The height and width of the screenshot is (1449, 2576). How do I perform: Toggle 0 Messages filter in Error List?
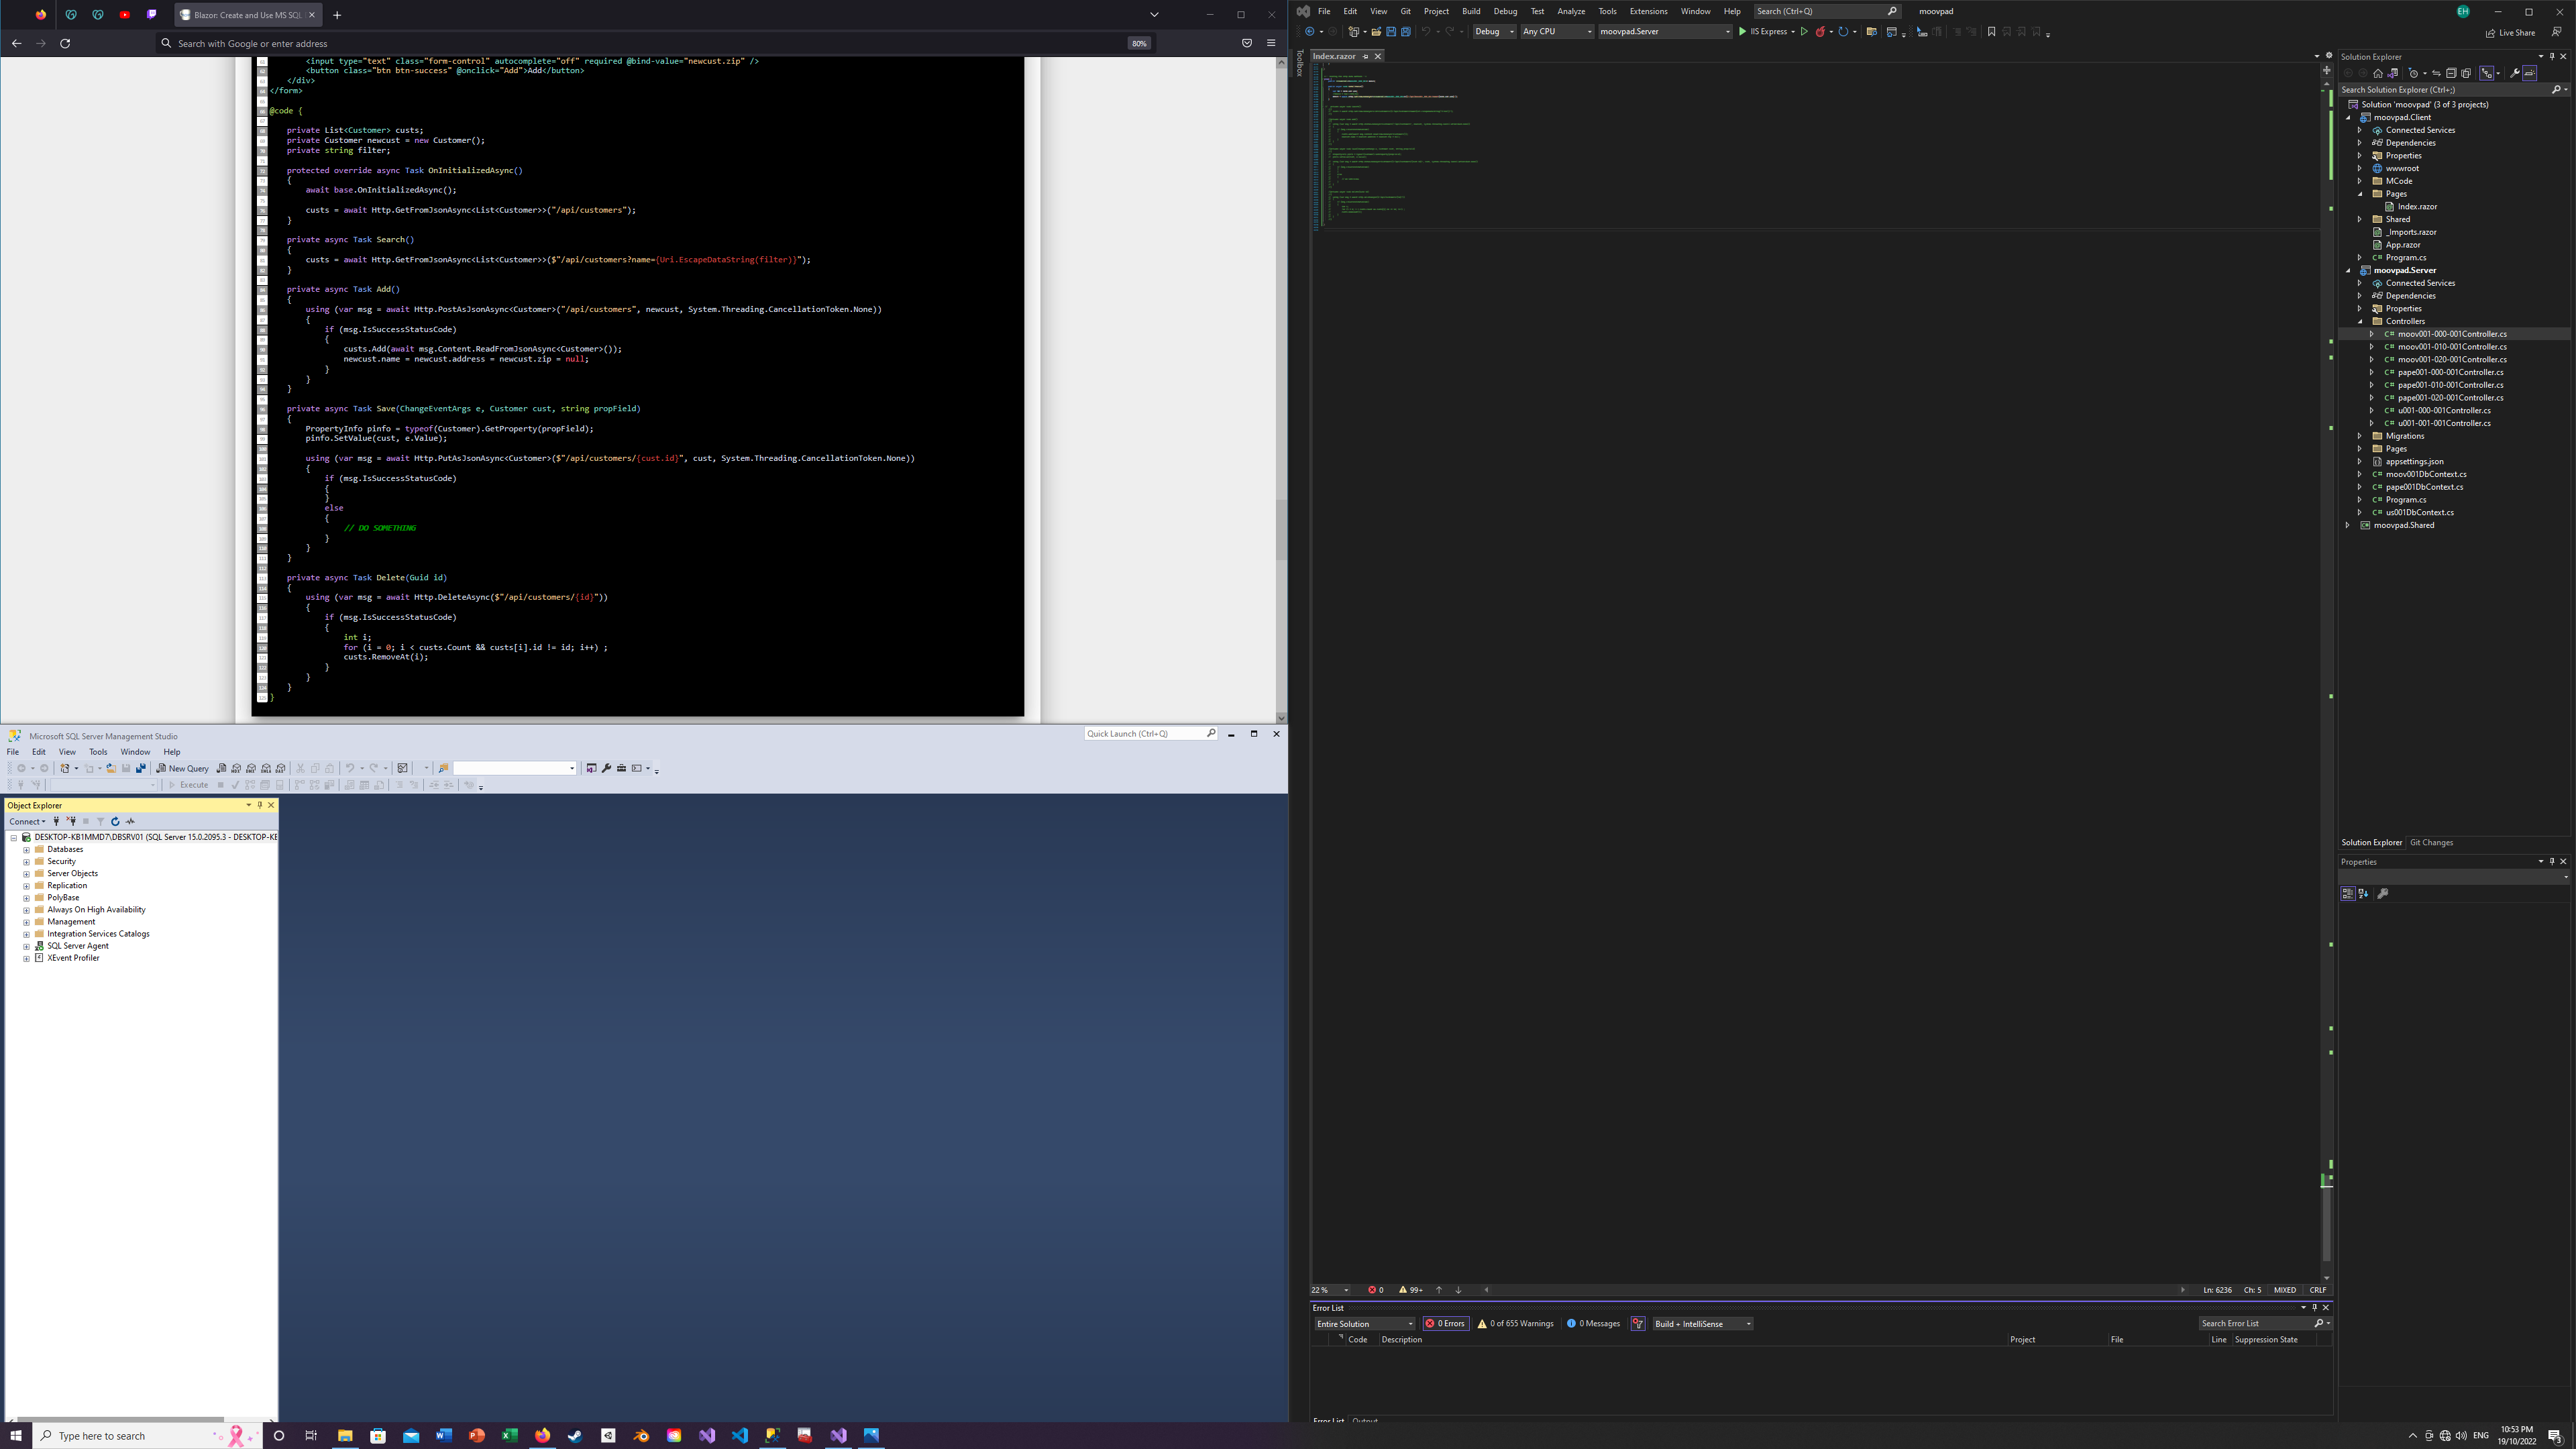point(1593,1324)
